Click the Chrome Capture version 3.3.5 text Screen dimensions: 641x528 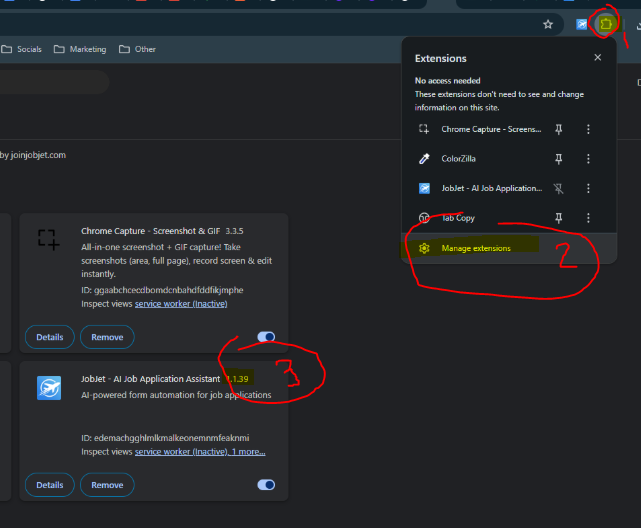pos(234,231)
